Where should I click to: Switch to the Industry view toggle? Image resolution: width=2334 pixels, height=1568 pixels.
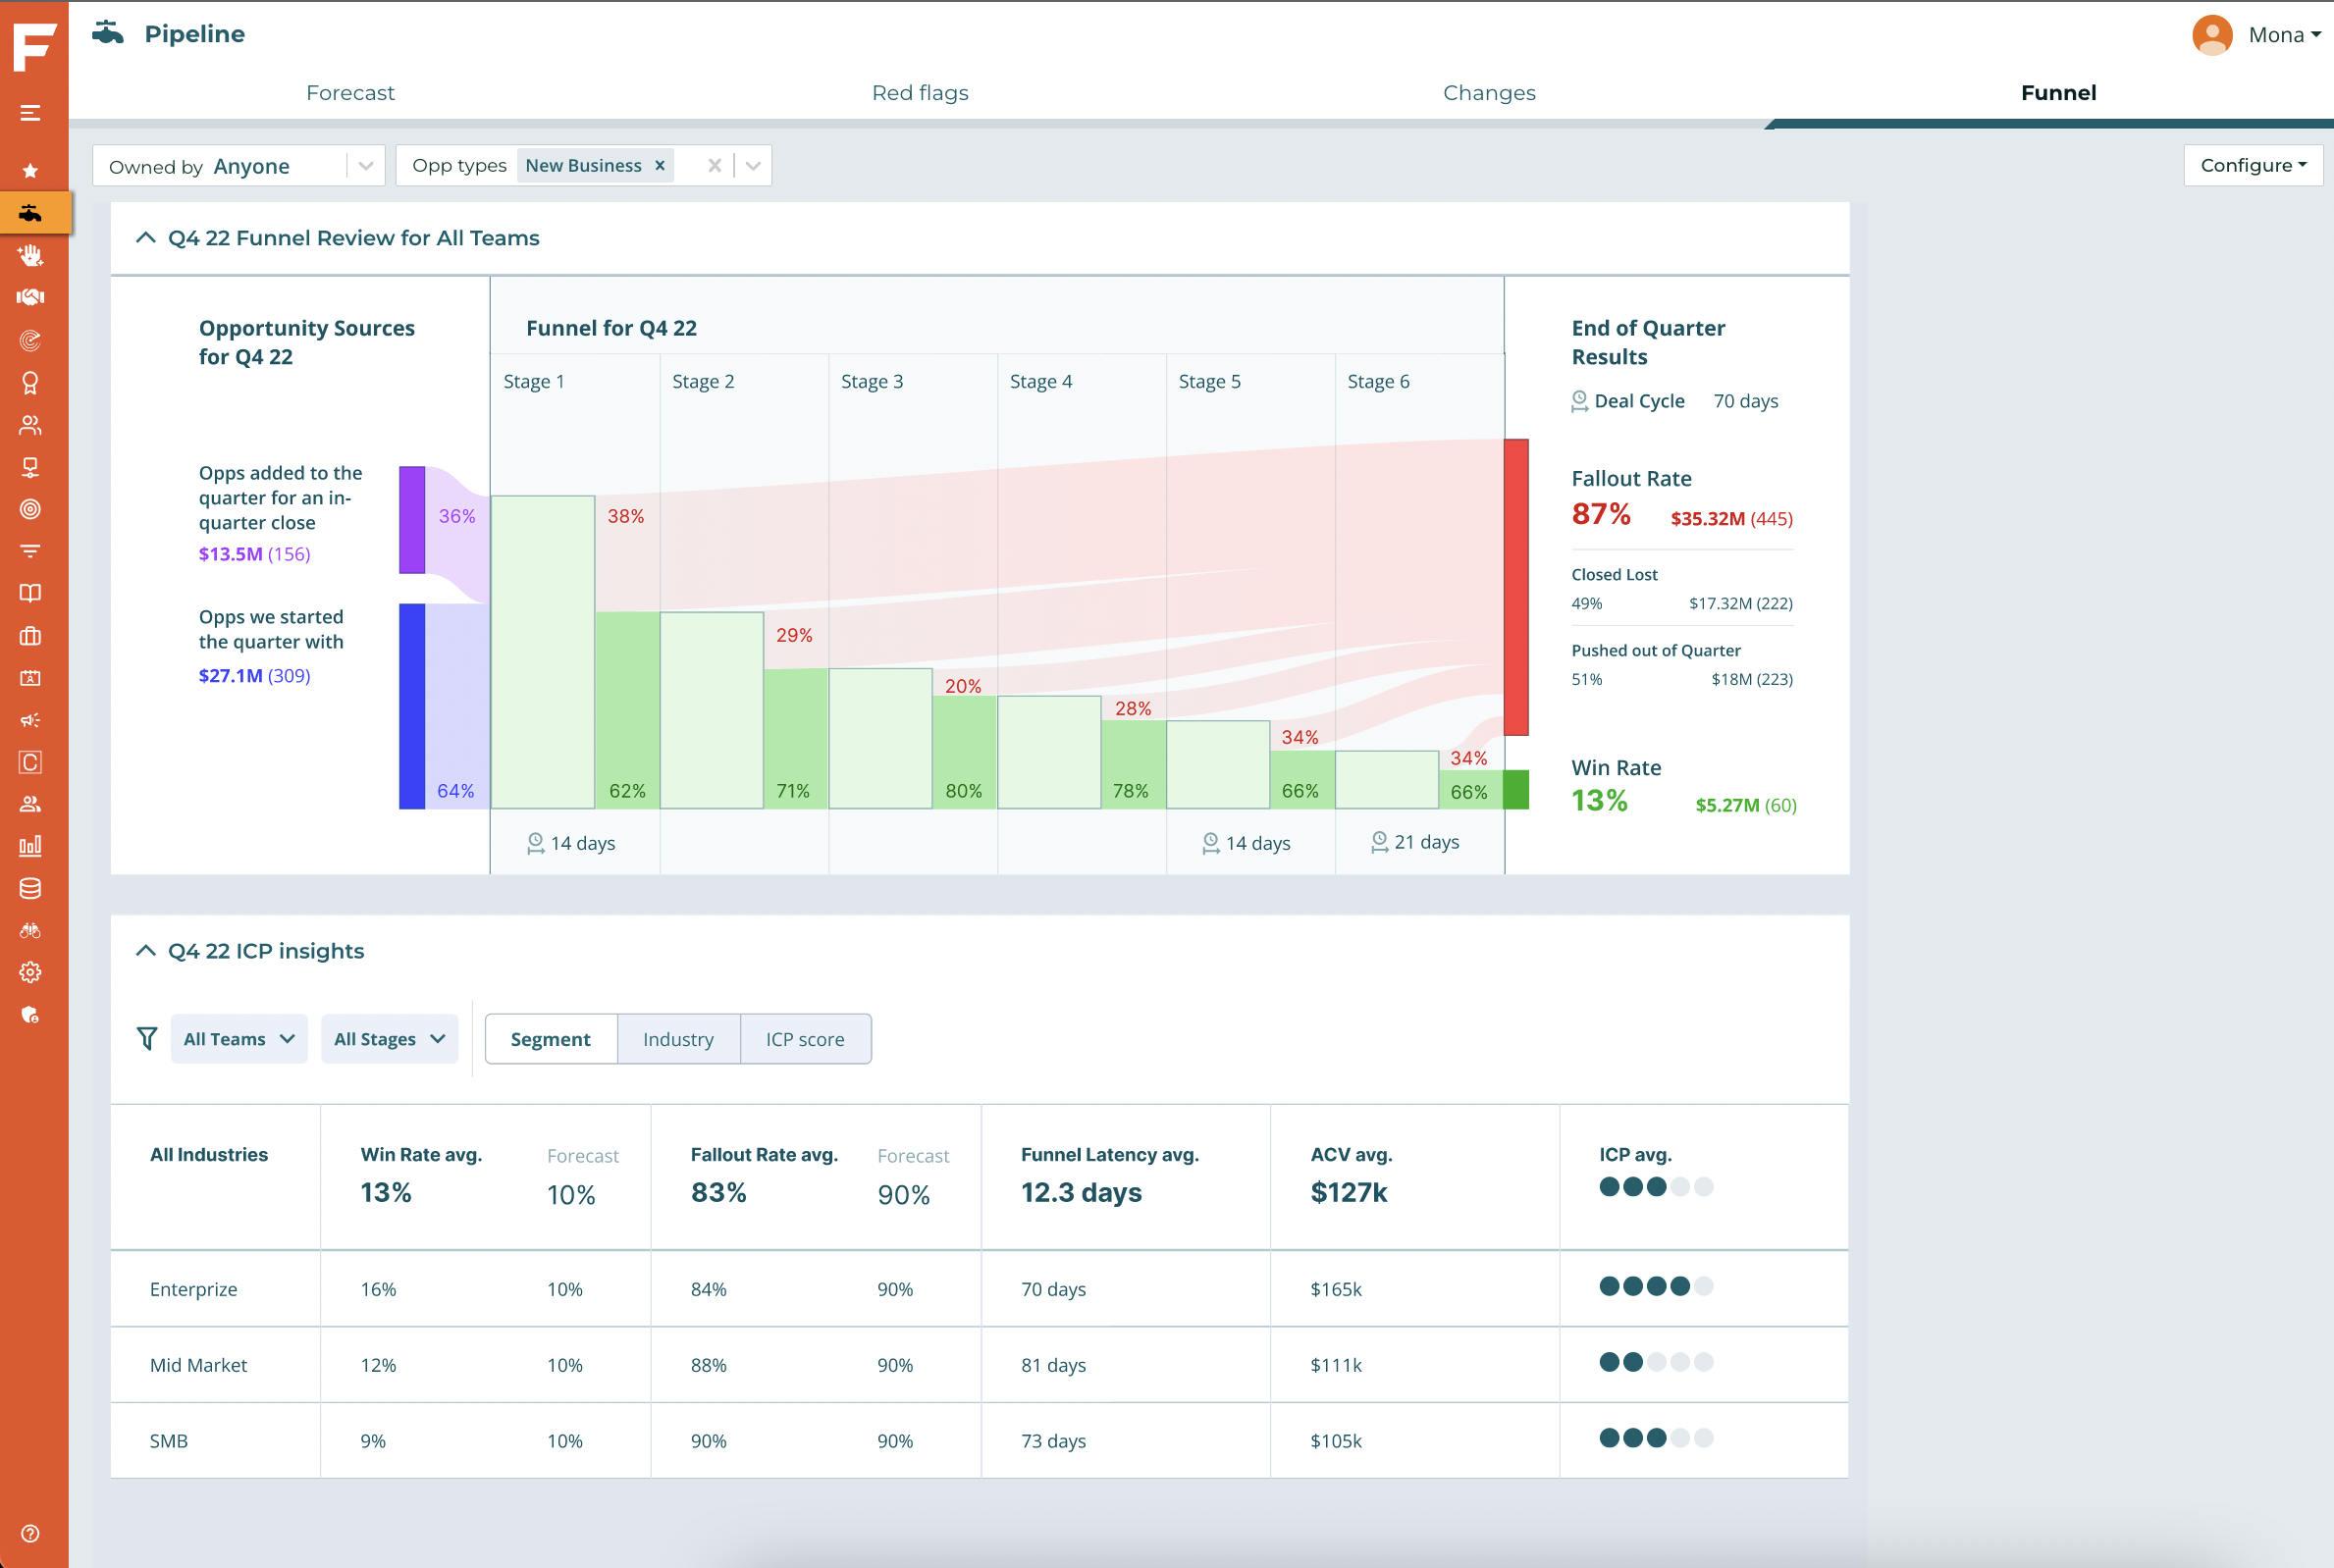tap(678, 1039)
